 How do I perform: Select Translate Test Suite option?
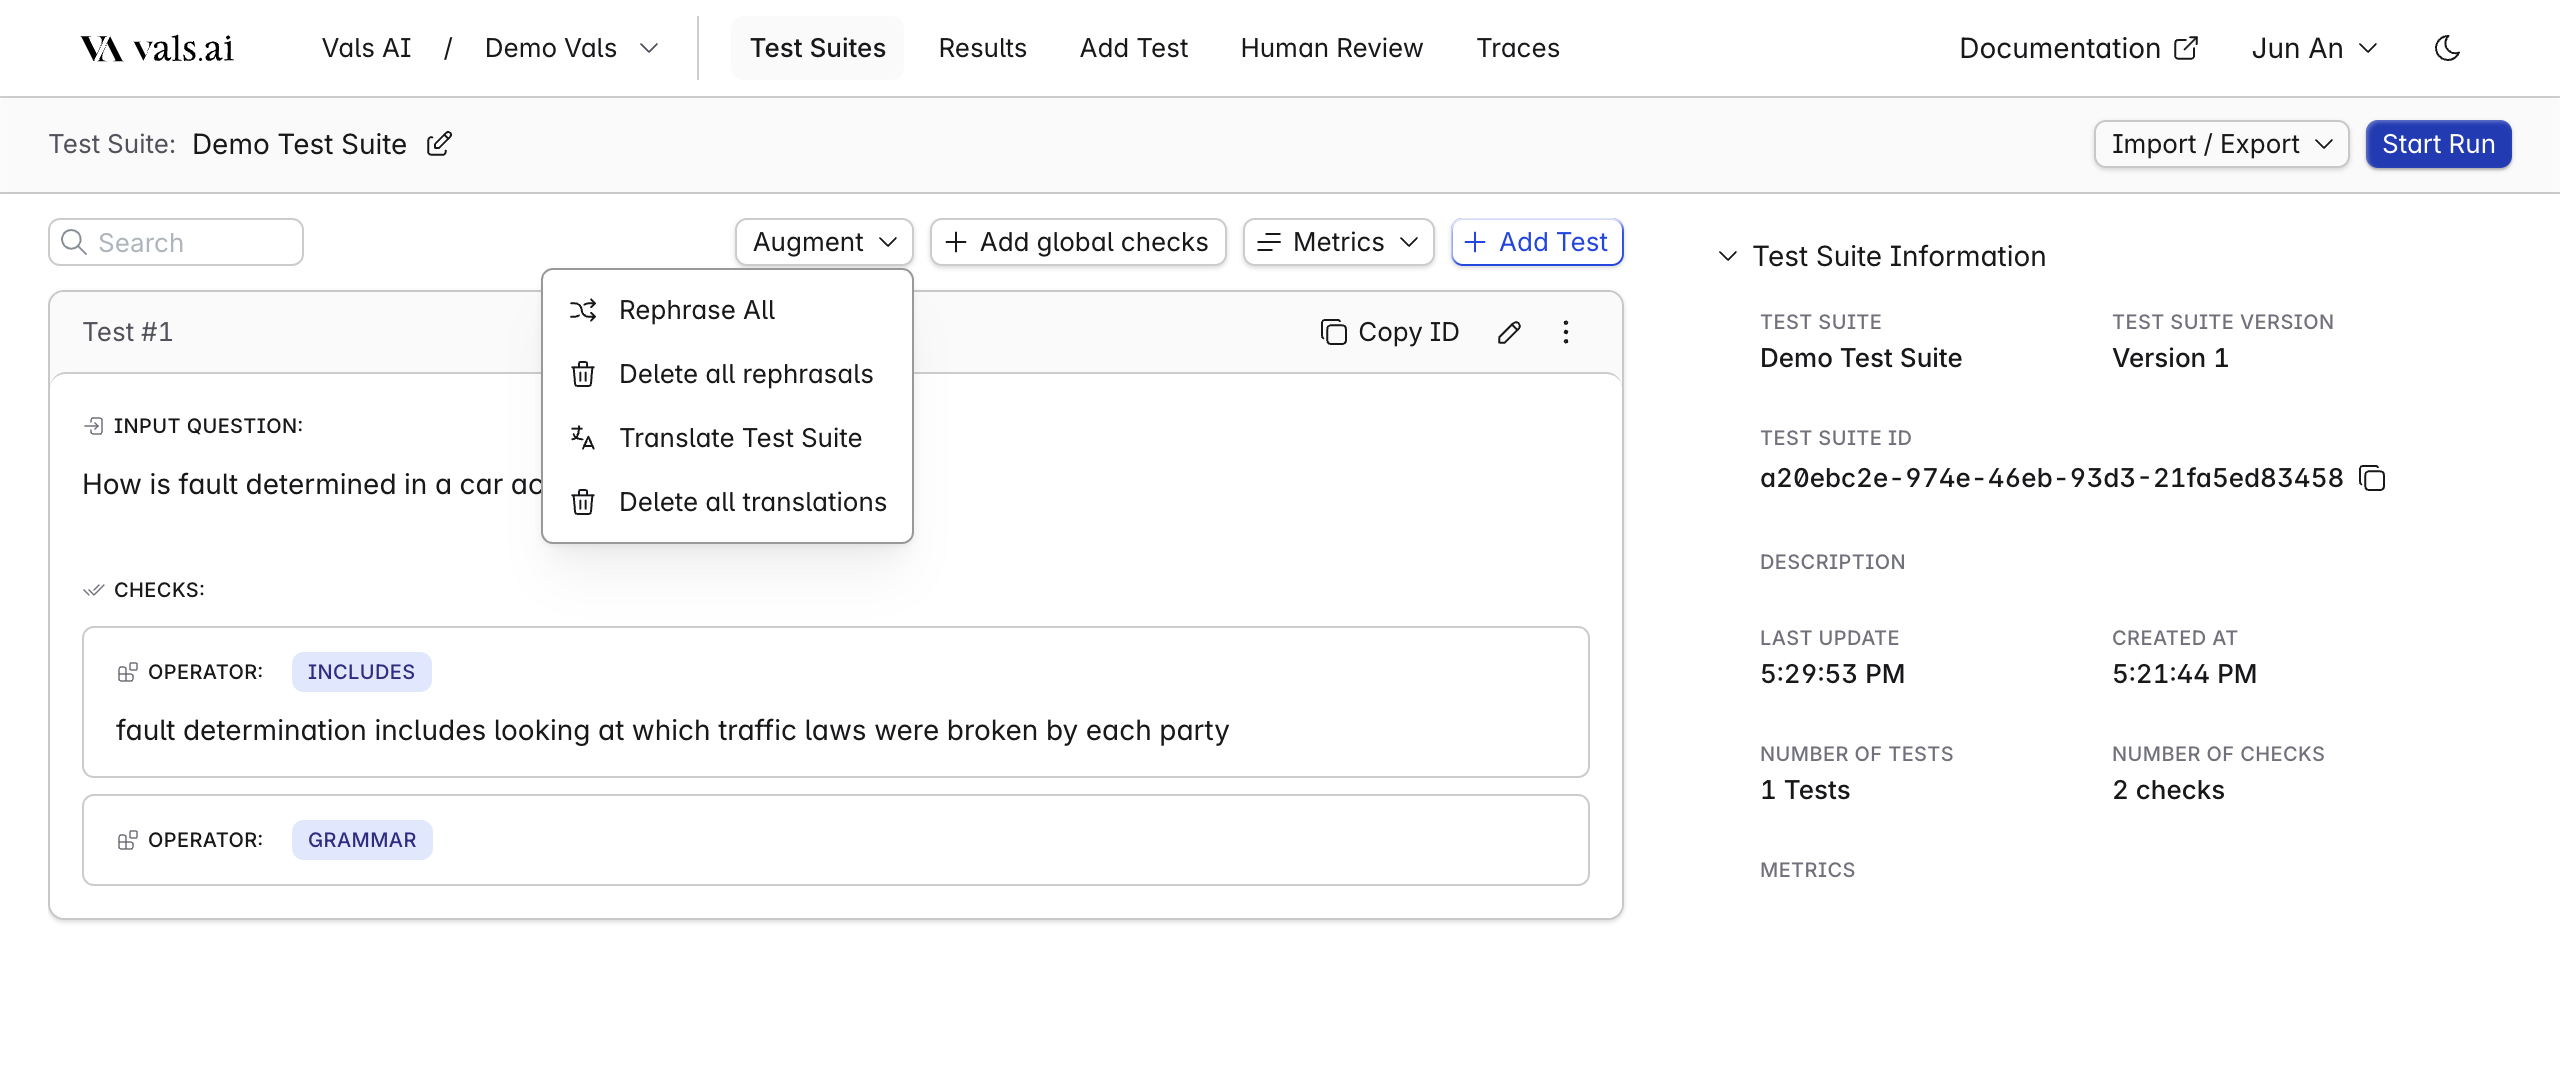(740, 438)
